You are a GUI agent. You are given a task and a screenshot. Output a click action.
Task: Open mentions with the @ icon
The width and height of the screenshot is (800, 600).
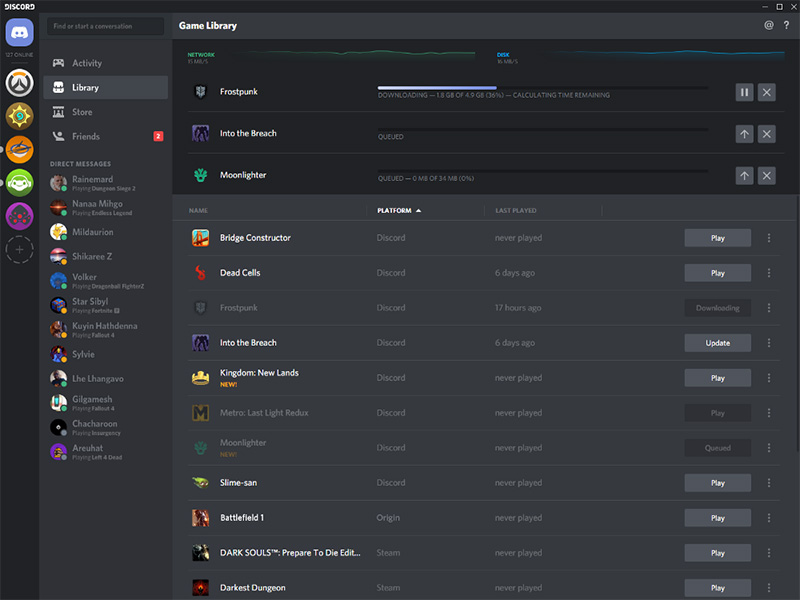click(x=768, y=26)
